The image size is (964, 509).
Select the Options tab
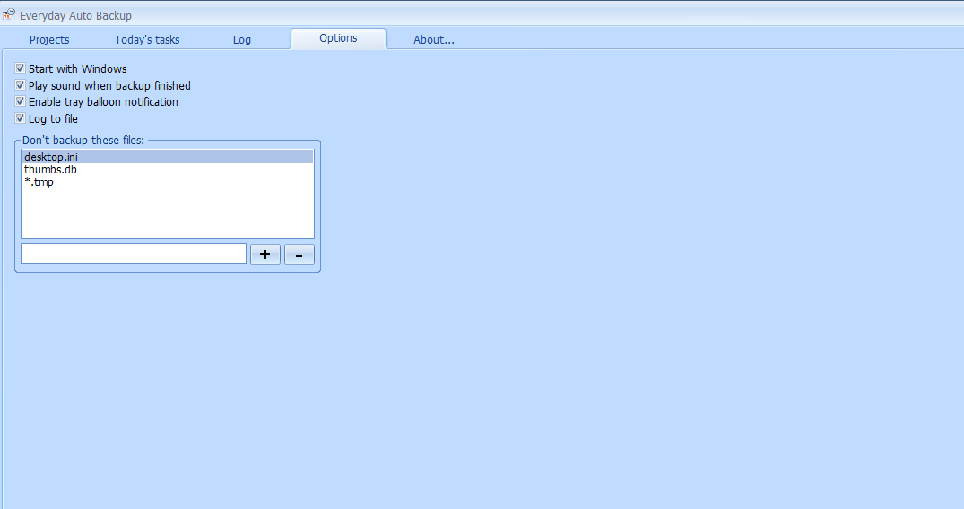[338, 38]
